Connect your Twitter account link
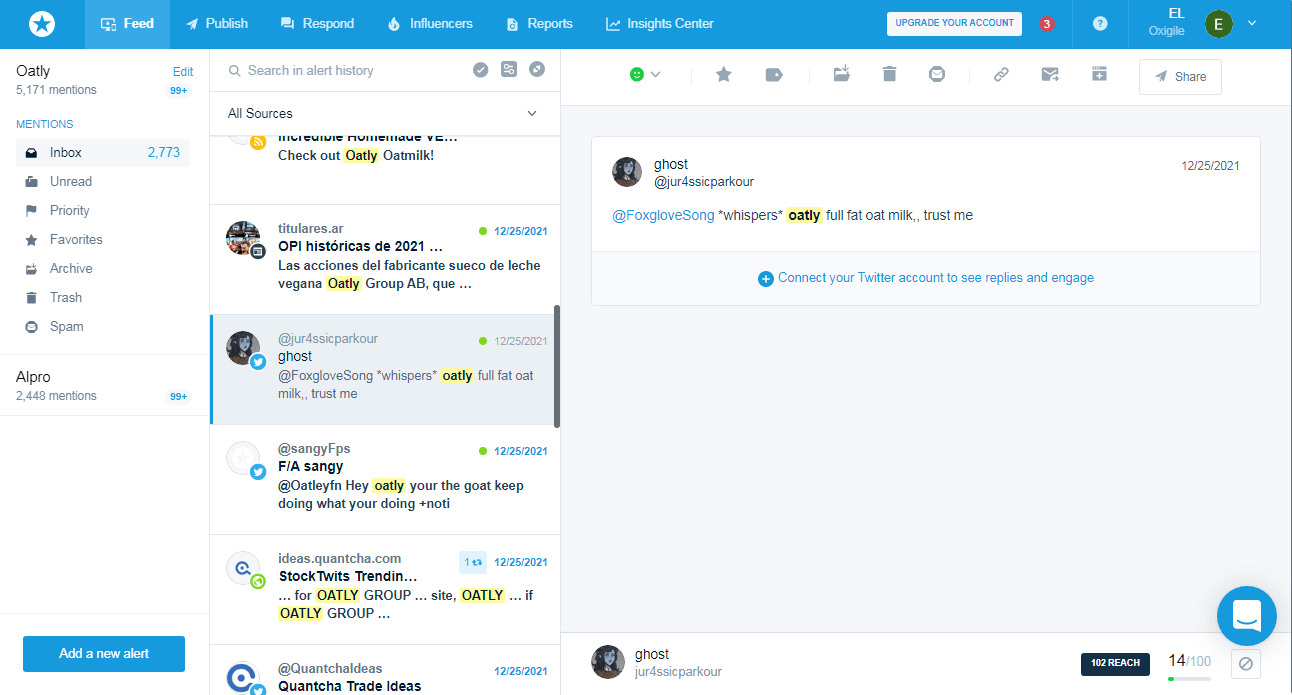 click(x=926, y=278)
